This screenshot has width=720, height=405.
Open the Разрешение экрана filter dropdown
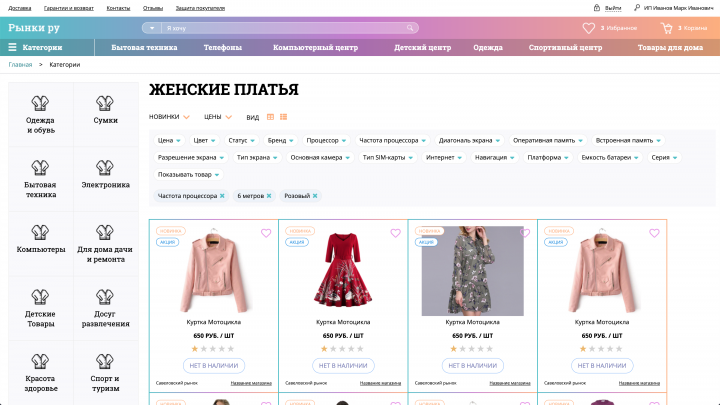click(x=191, y=158)
